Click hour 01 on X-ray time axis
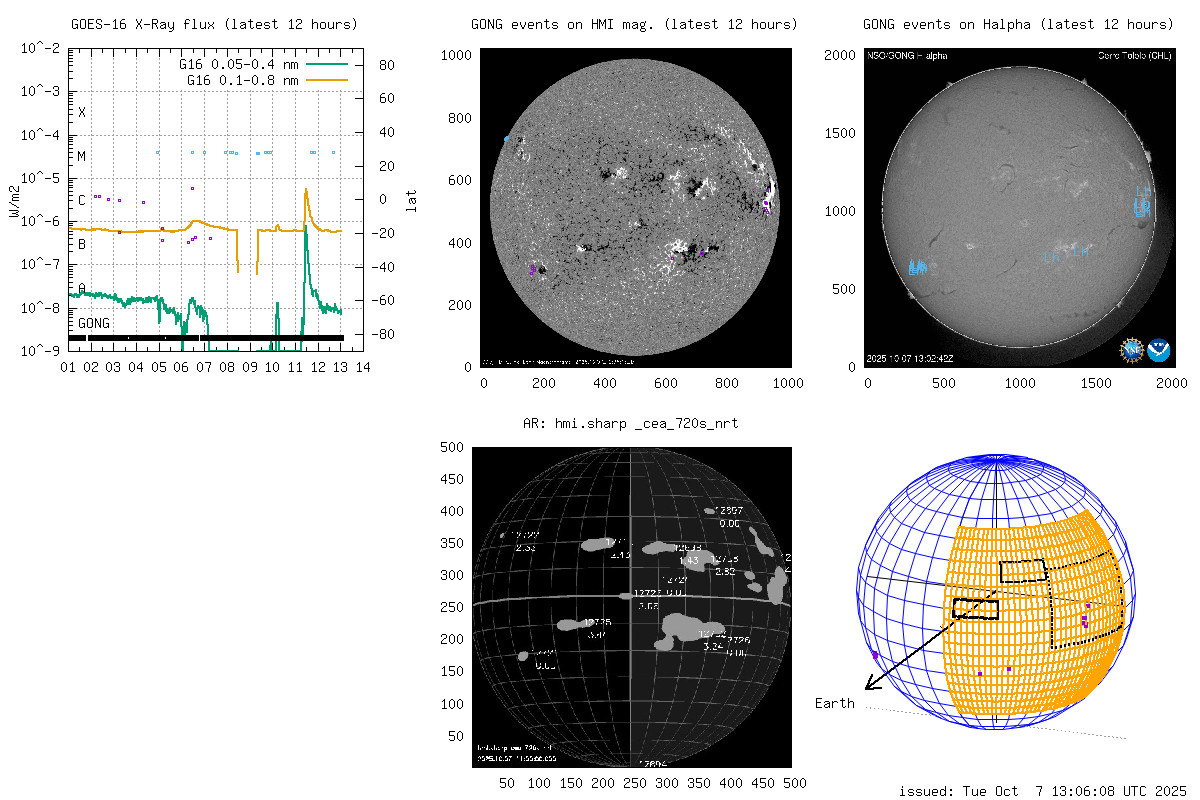Image resolution: width=1200 pixels, height=800 pixels. pyautogui.click(x=68, y=367)
